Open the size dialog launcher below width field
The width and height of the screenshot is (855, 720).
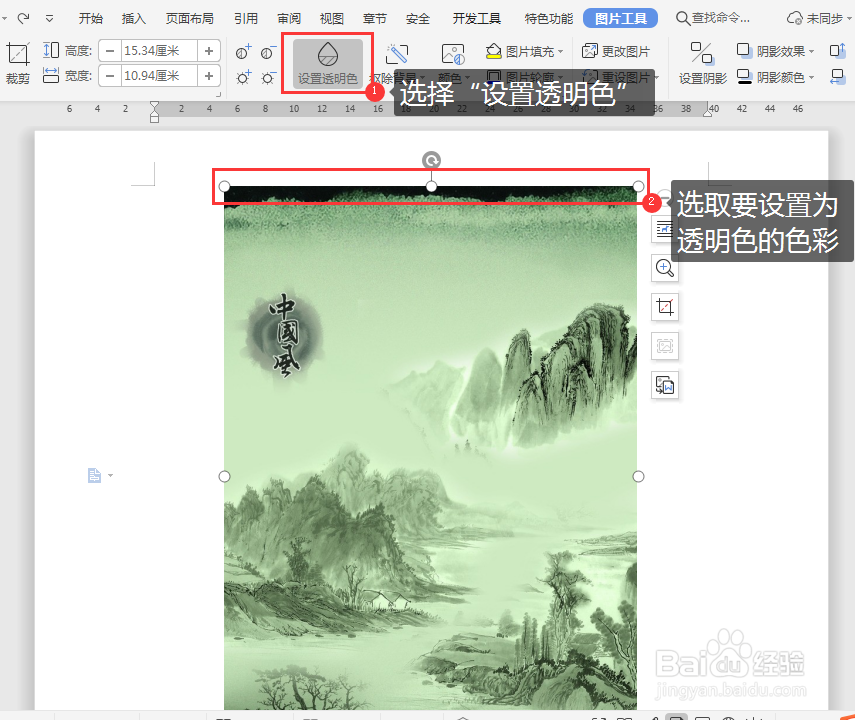pyautogui.click(x=219, y=95)
